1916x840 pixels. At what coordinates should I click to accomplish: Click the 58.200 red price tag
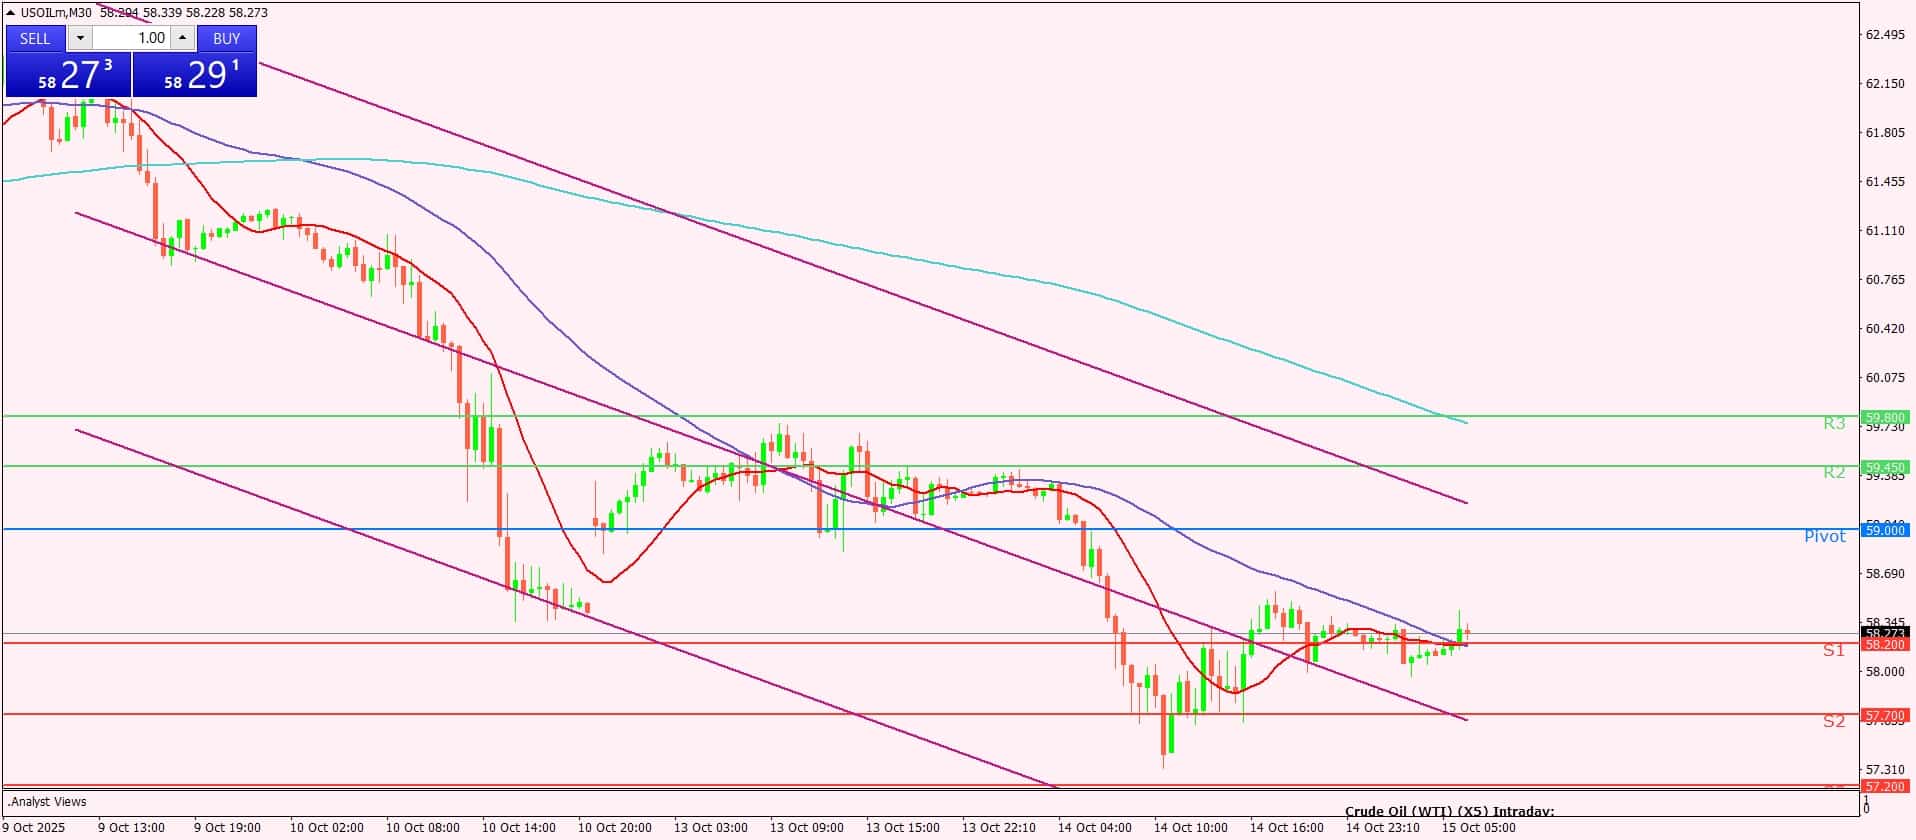(x=1885, y=645)
